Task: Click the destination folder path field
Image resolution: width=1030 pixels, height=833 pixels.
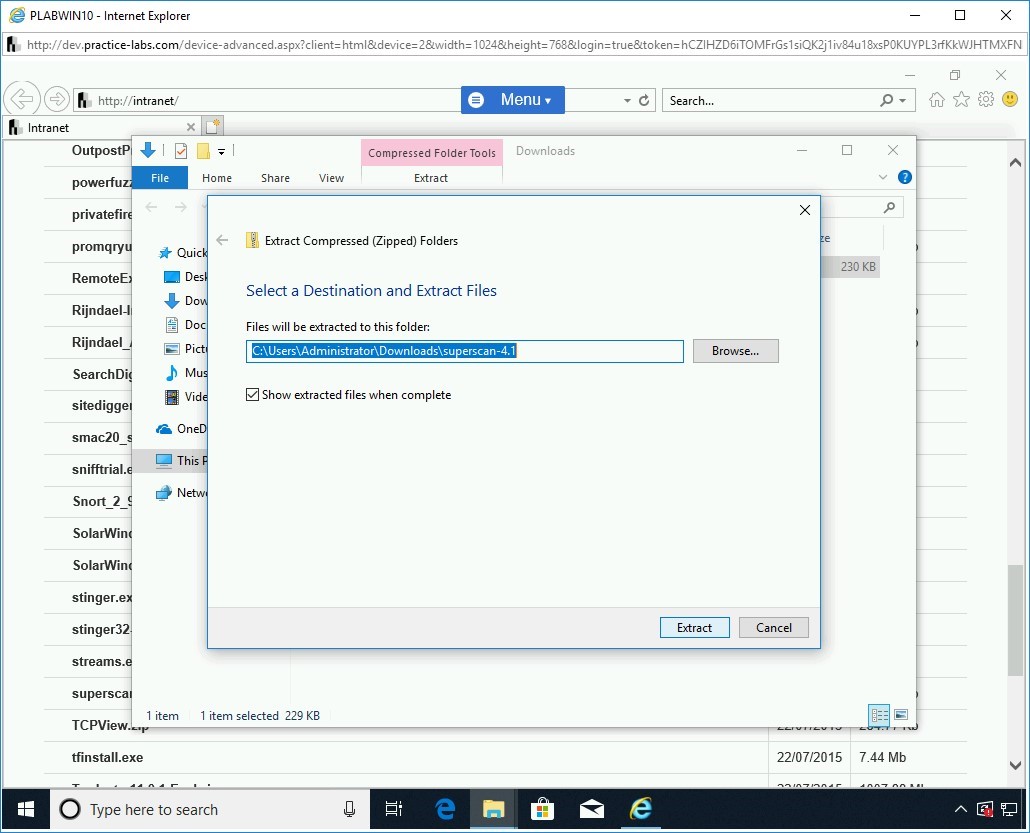Action: click(465, 351)
